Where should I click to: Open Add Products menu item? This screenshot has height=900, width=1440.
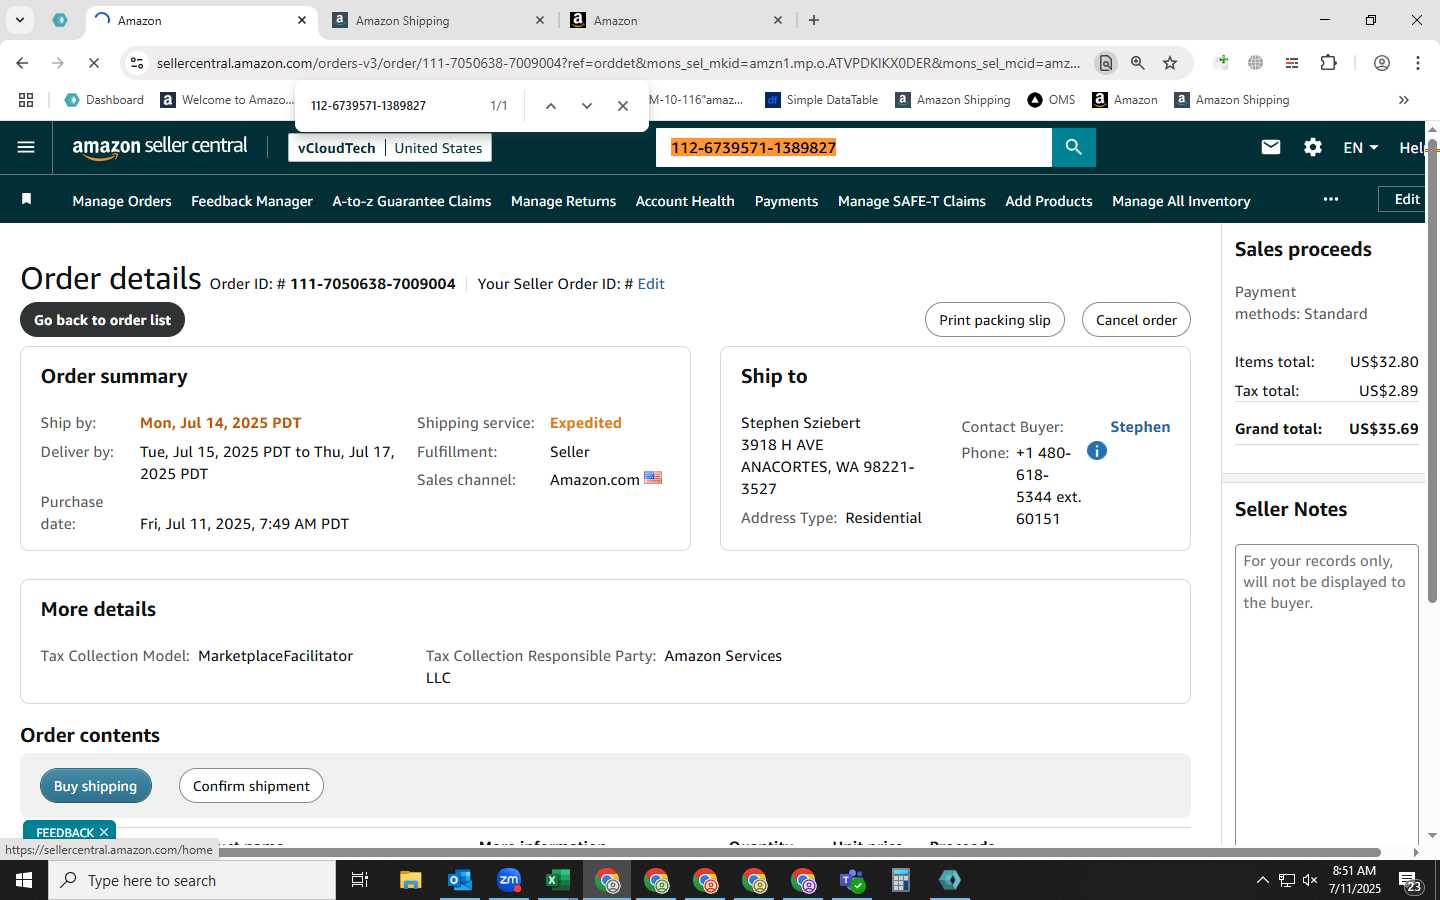click(1049, 201)
